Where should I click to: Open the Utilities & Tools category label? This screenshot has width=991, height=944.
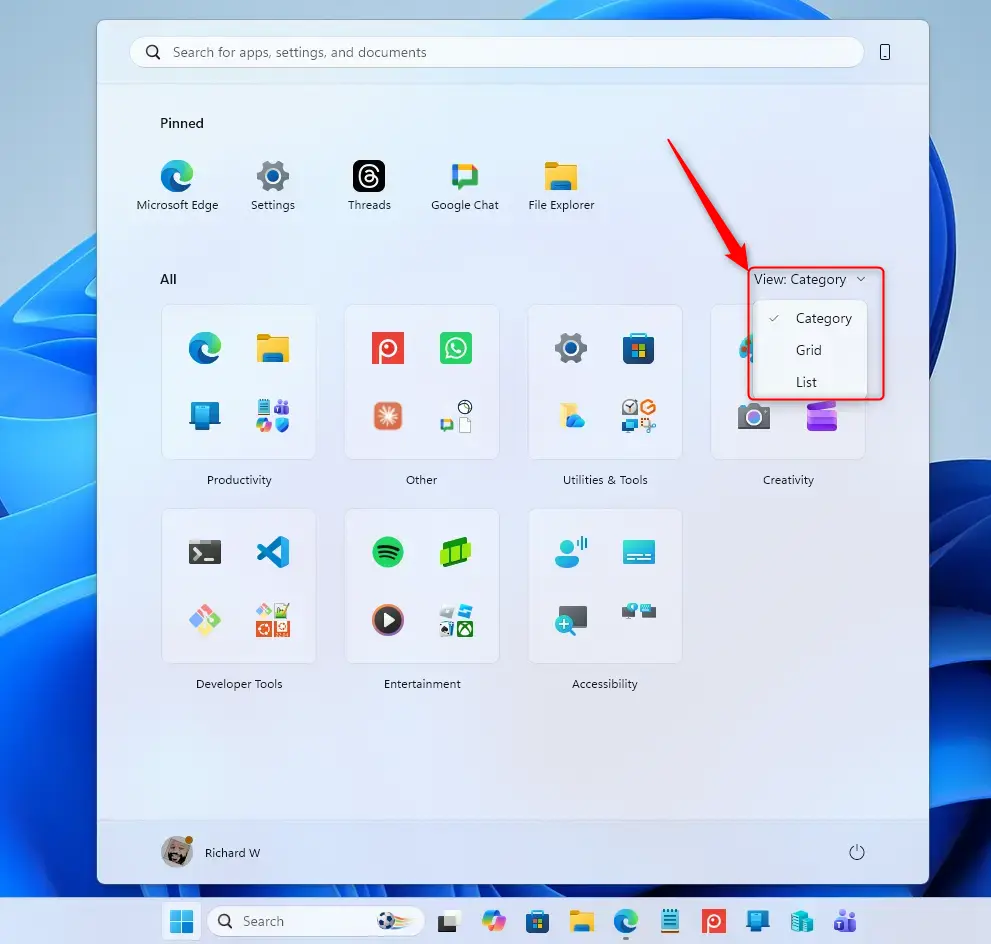point(605,480)
